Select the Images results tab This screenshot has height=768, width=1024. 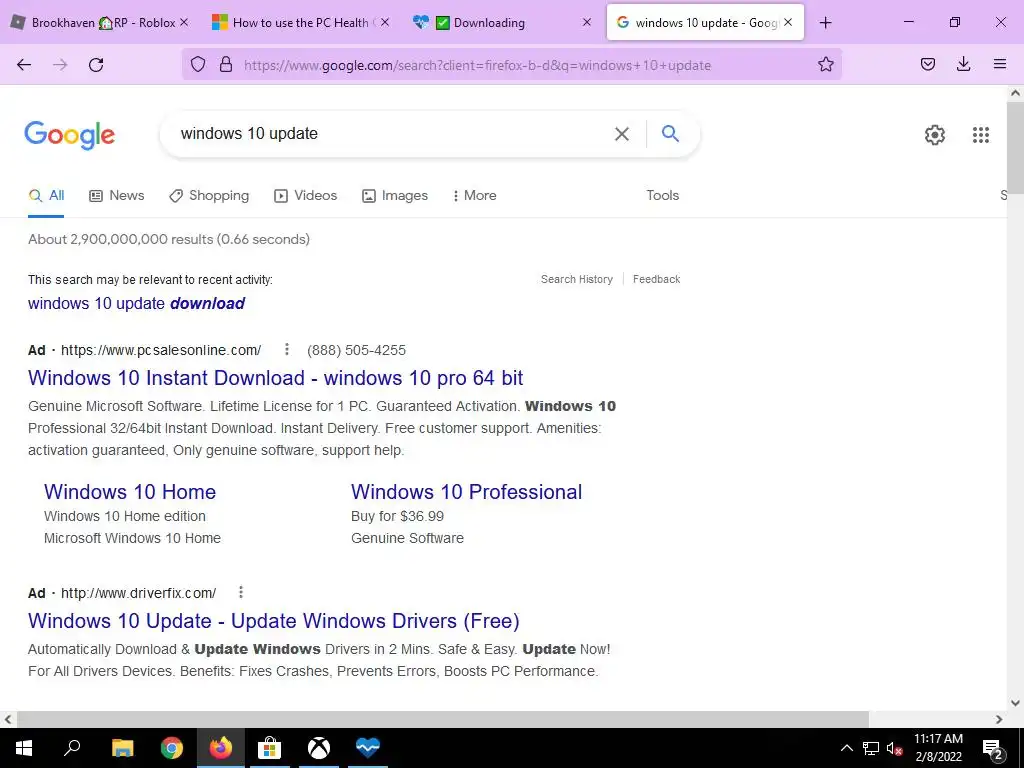click(x=395, y=195)
